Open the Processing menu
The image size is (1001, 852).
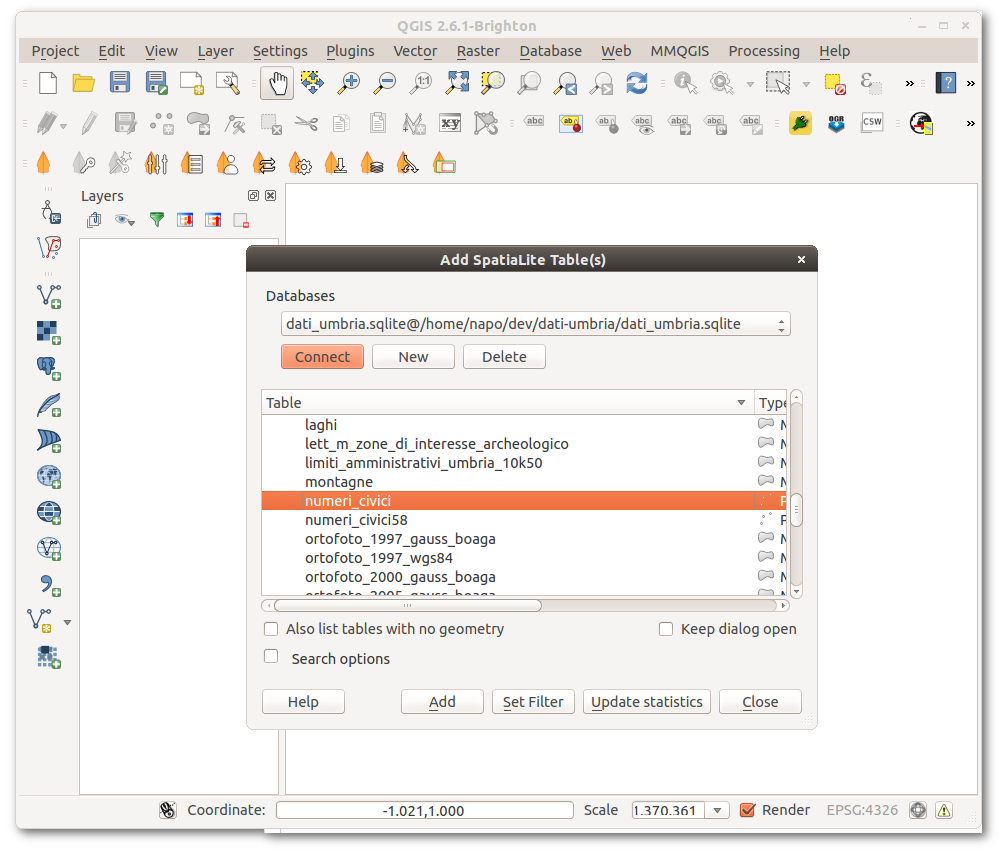pyautogui.click(x=764, y=51)
